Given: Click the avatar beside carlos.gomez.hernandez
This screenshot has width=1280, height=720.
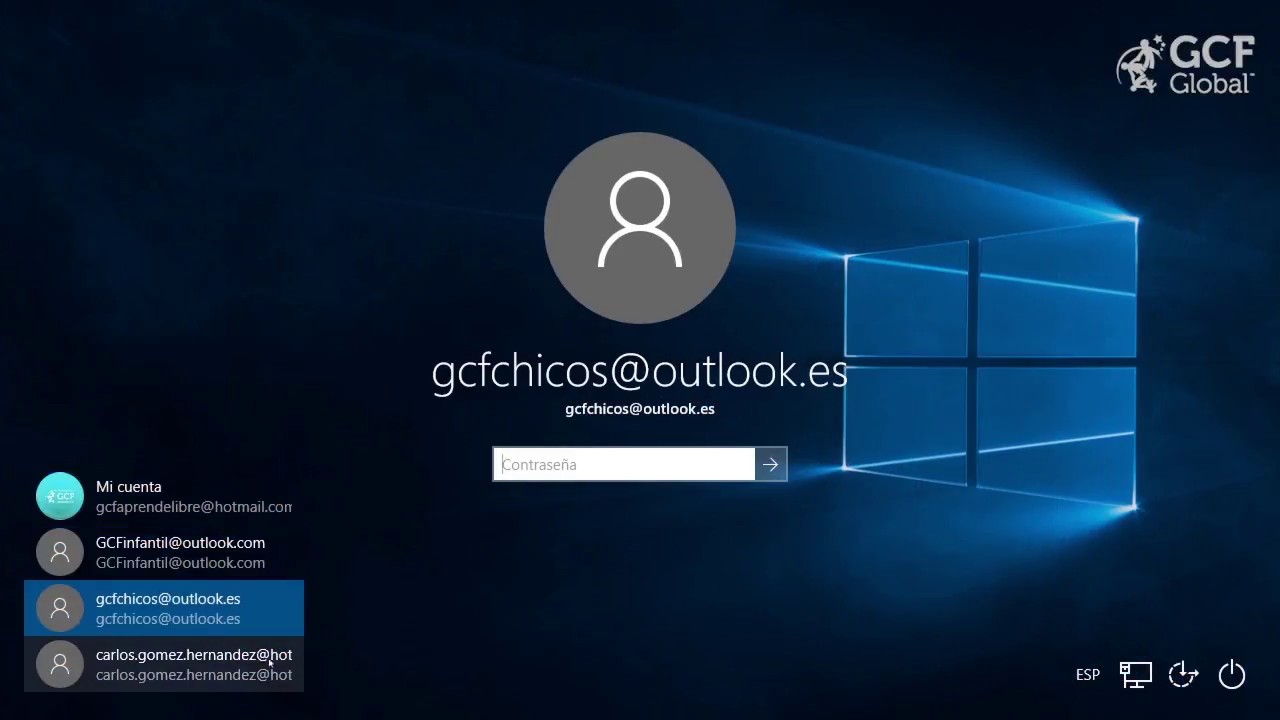Looking at the screenshot, I should (x=60, y=664).
